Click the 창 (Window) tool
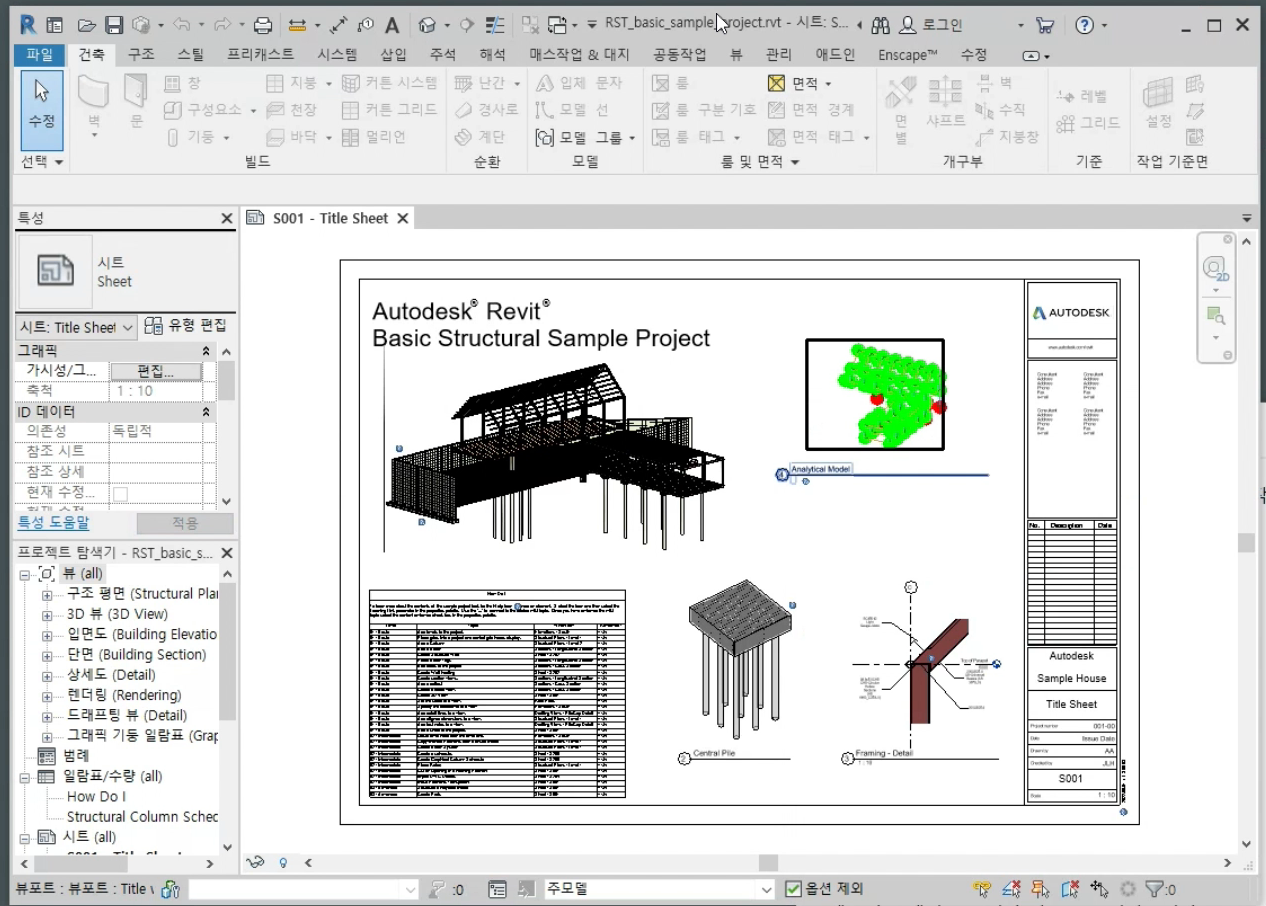1266x906 pixels. (x=182, y=83)
